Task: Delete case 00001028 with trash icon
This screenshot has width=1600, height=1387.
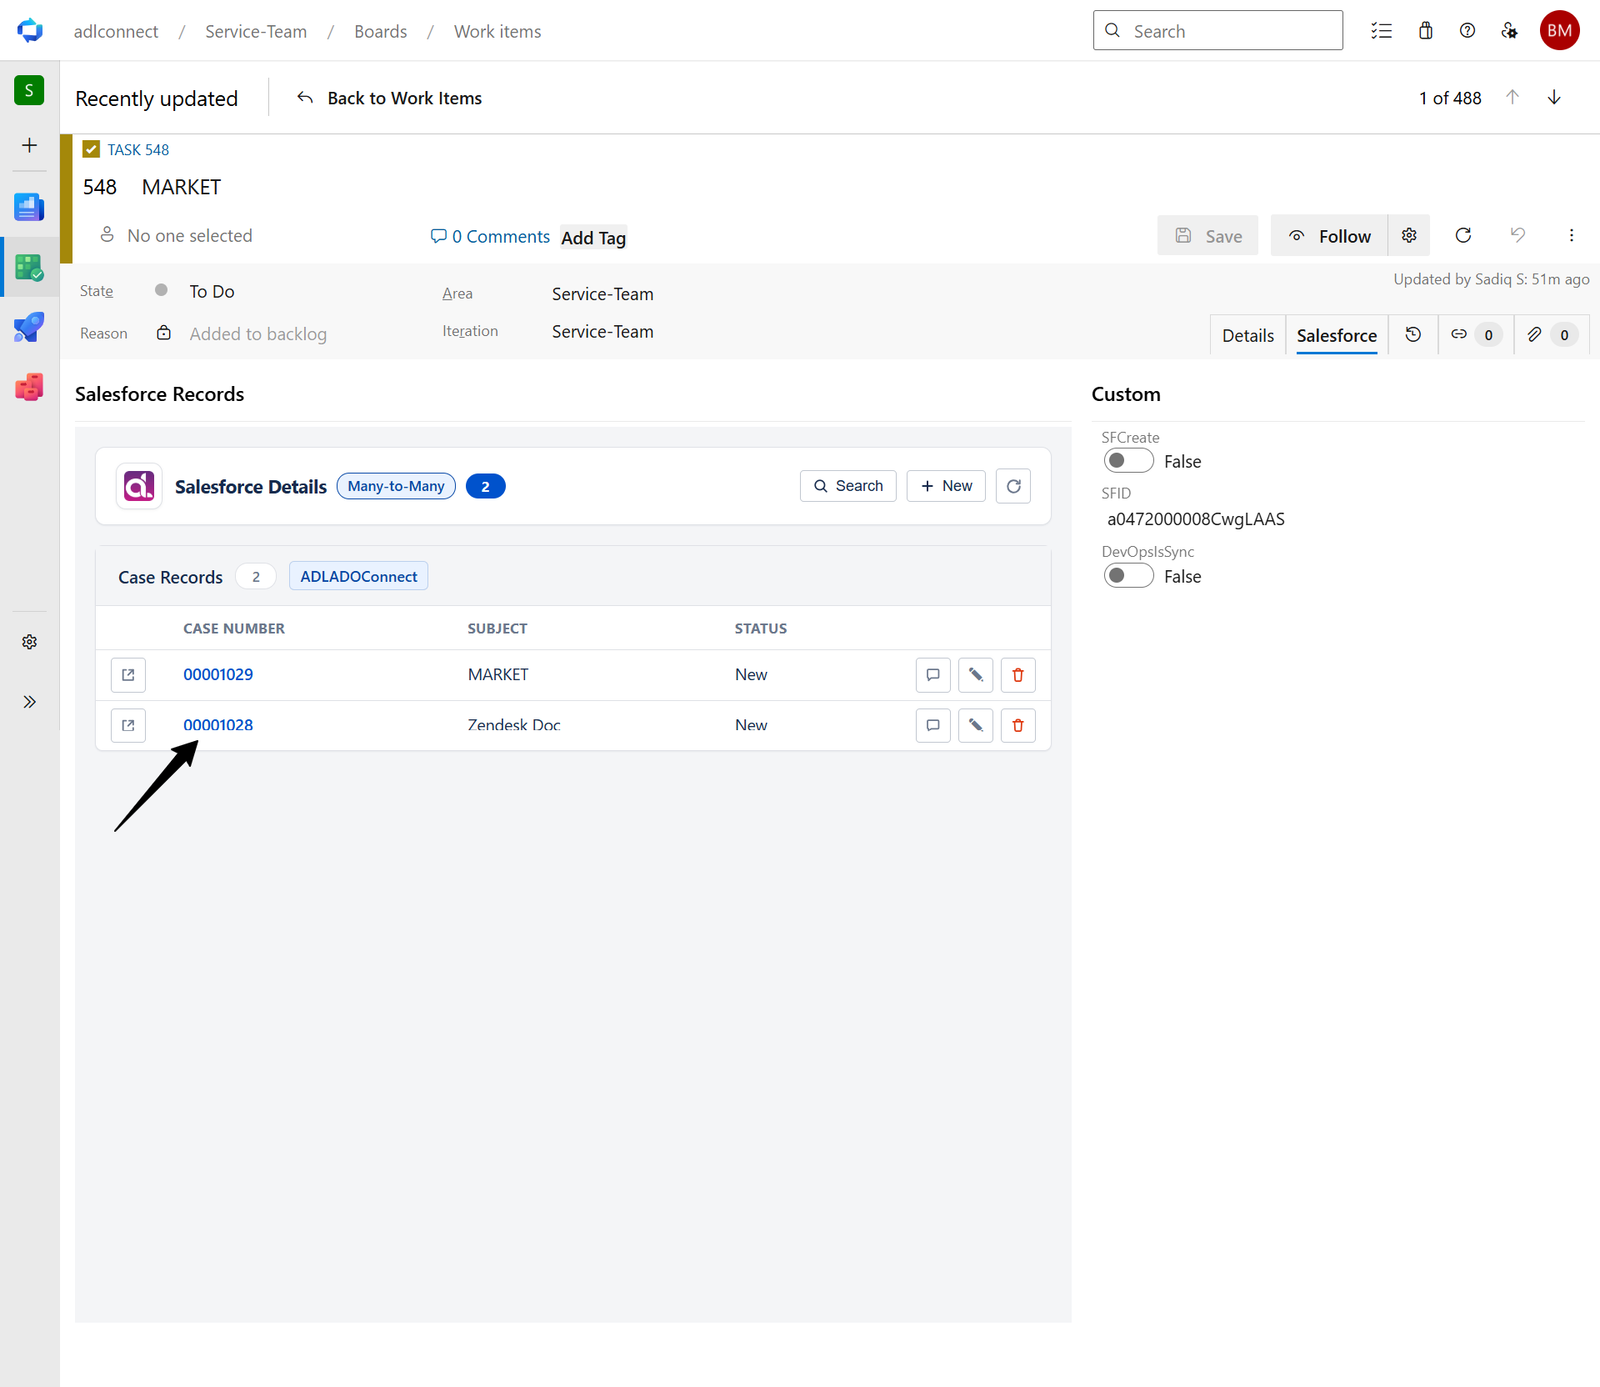Action: pyautogui.click(x=1018, y=725)
